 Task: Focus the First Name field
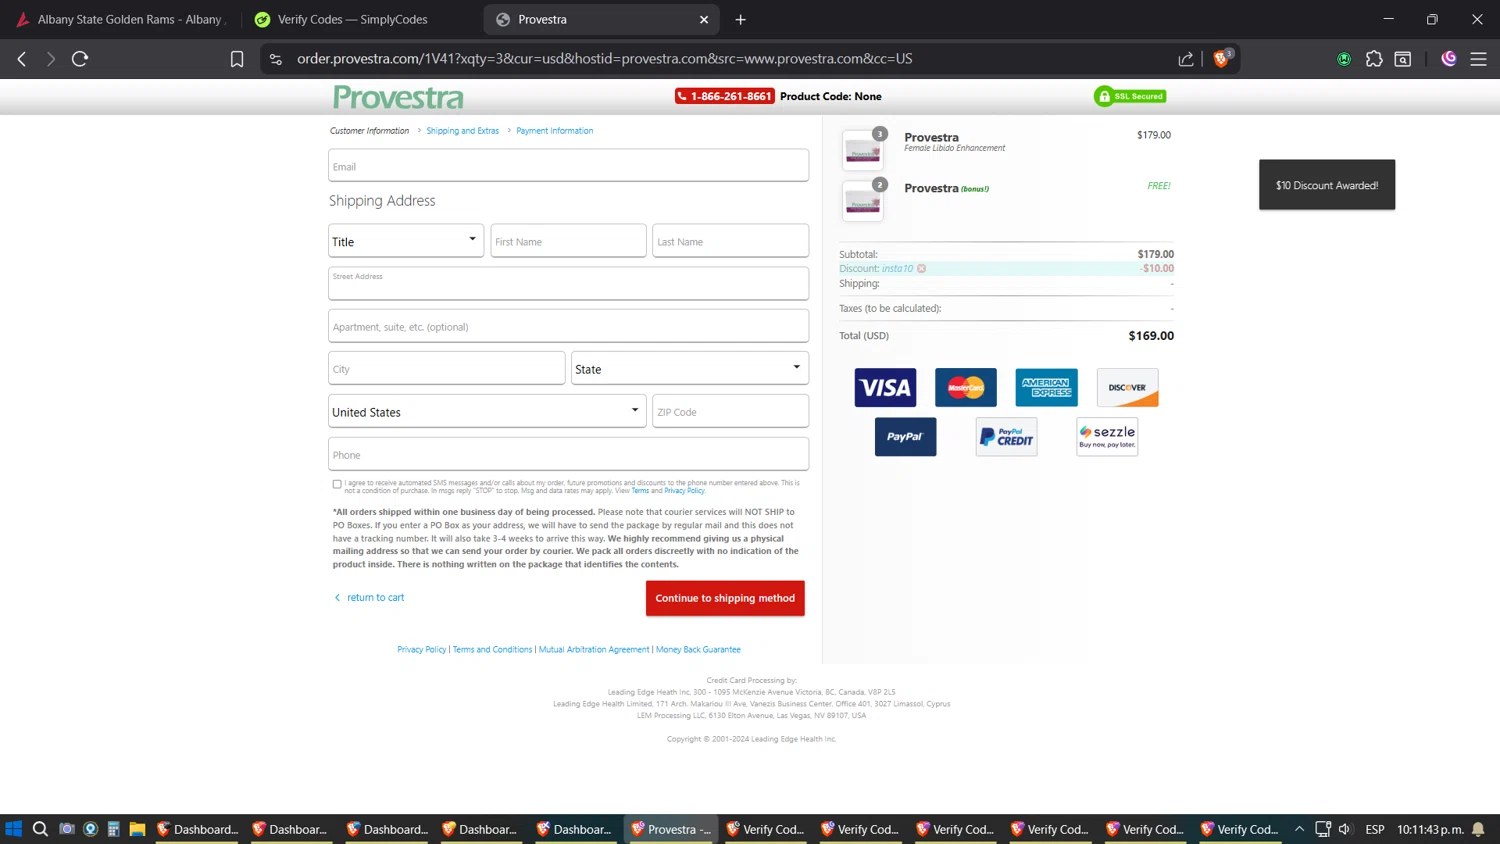(x=568, y=241)
